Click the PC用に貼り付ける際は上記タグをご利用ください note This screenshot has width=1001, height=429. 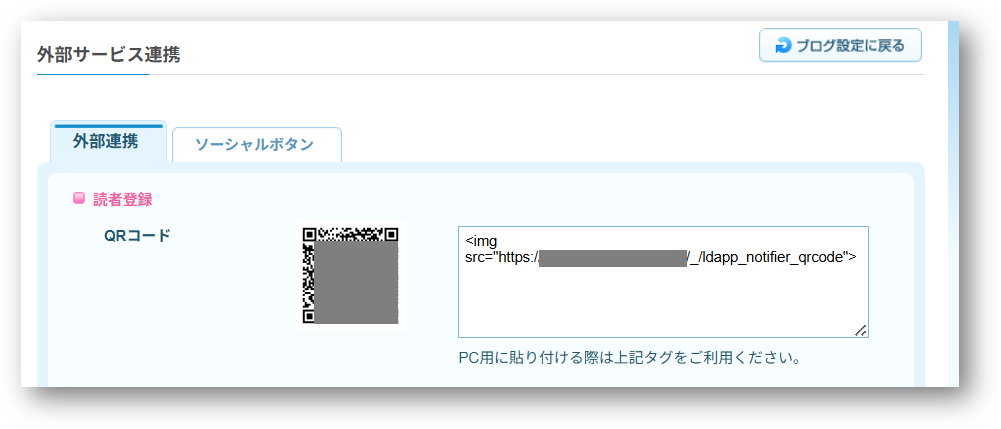click(630, 357)
